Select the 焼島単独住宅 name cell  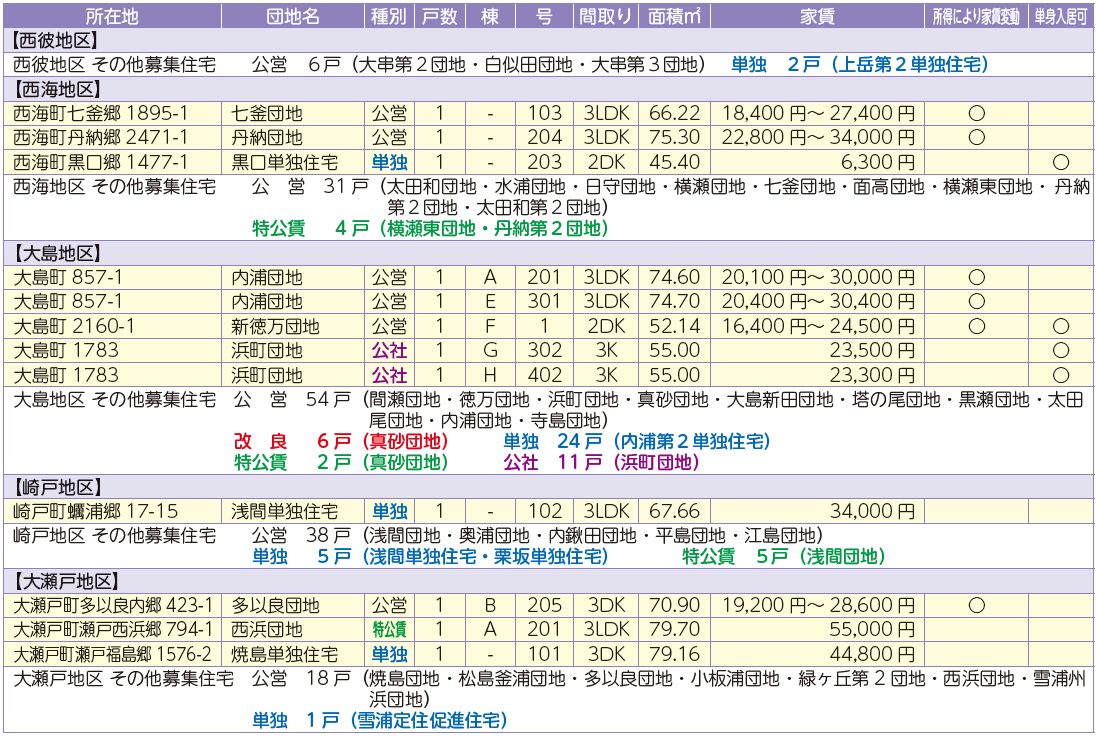click(285, 654)
